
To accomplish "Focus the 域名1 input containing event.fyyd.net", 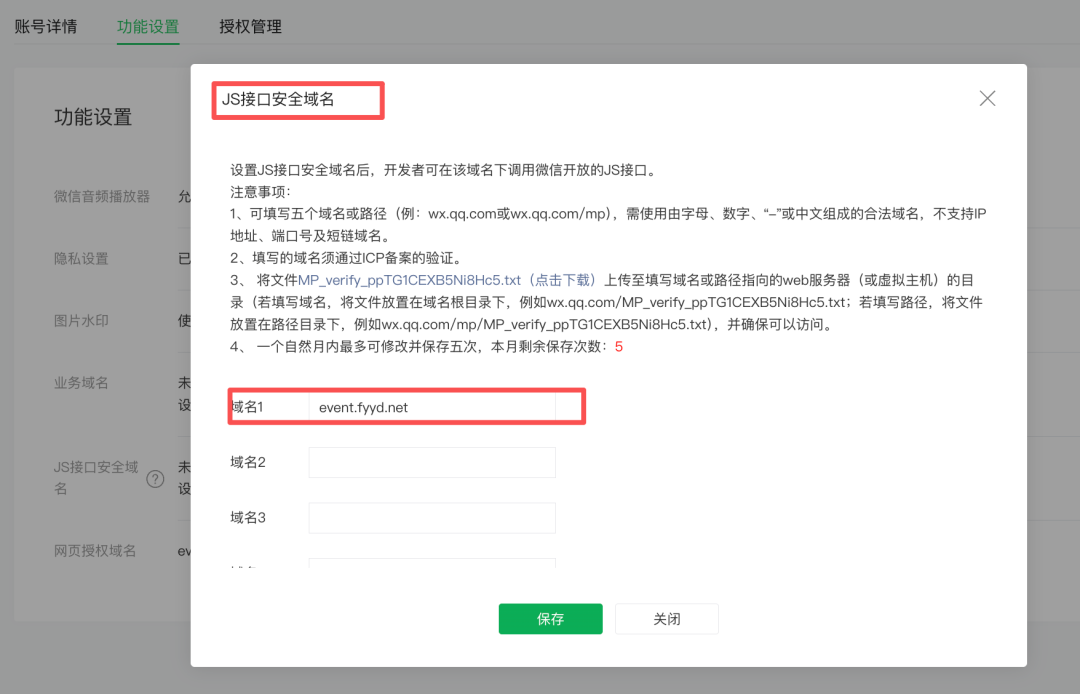I will tap(432, 407).
